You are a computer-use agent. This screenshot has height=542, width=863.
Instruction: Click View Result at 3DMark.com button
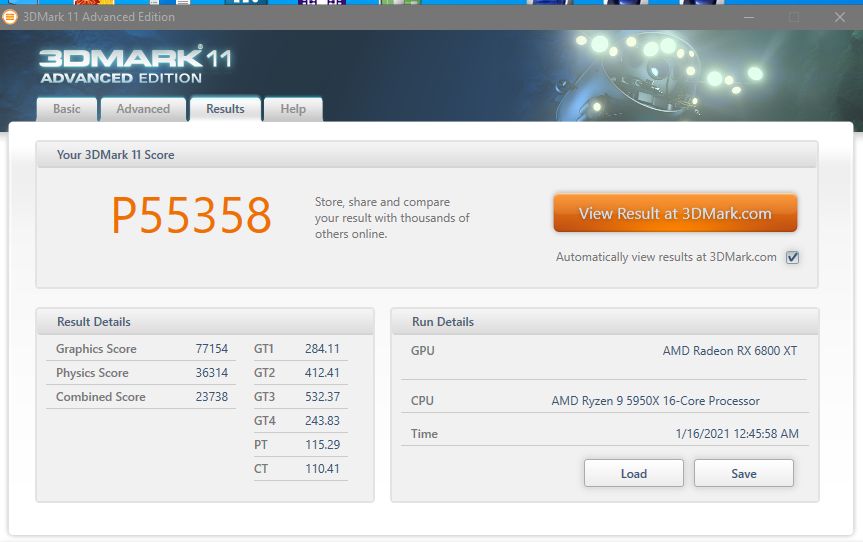pyautogui.click(x=675, y=213)
